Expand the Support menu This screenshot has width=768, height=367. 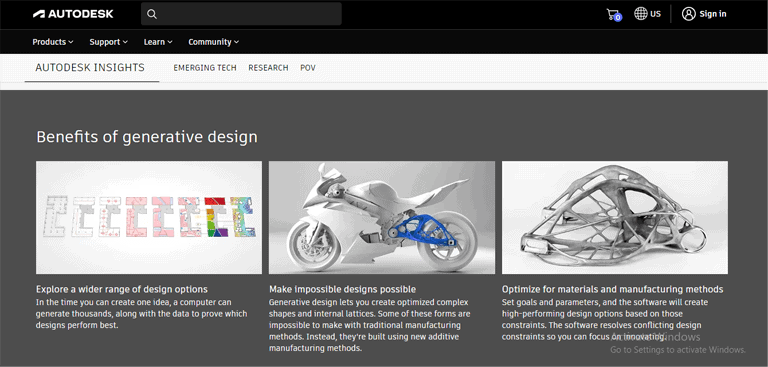point(108,42)
